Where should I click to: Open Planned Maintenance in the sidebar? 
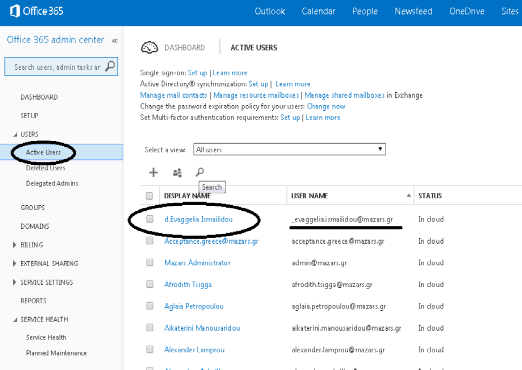point(56,353)
